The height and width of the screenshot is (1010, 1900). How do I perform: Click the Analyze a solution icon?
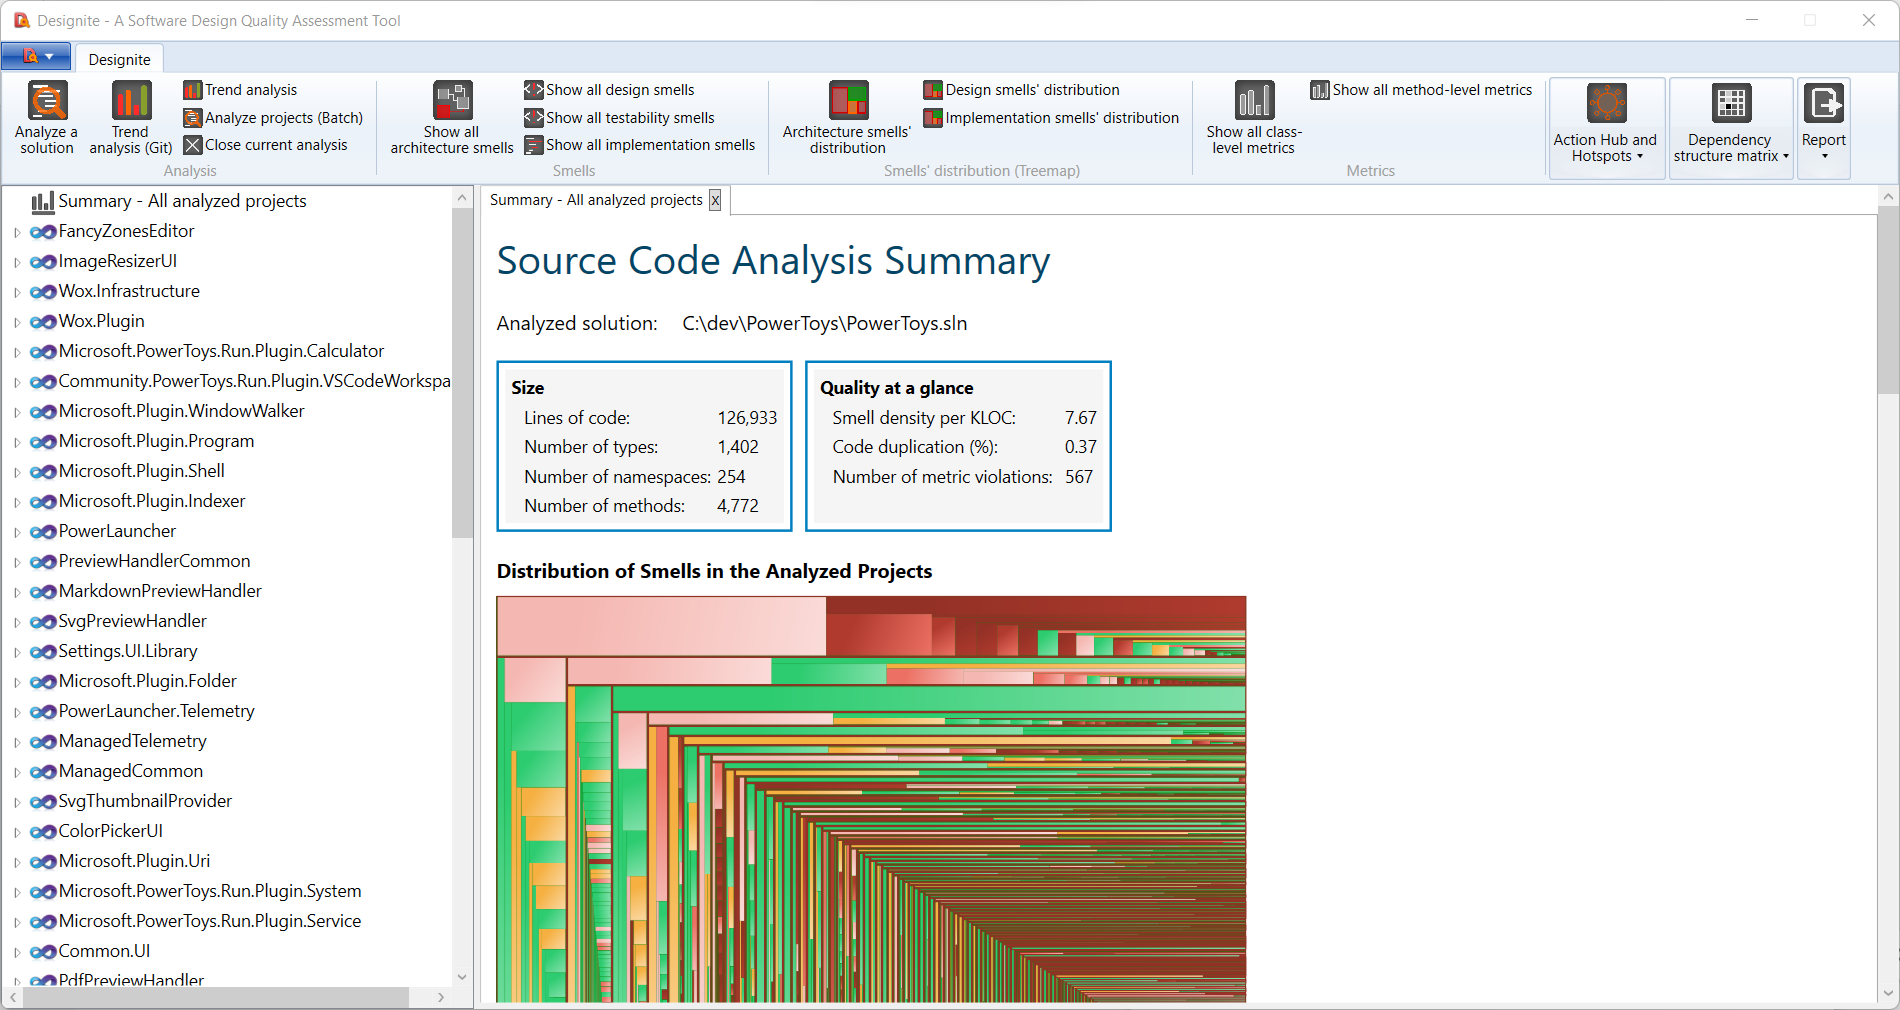47,101
